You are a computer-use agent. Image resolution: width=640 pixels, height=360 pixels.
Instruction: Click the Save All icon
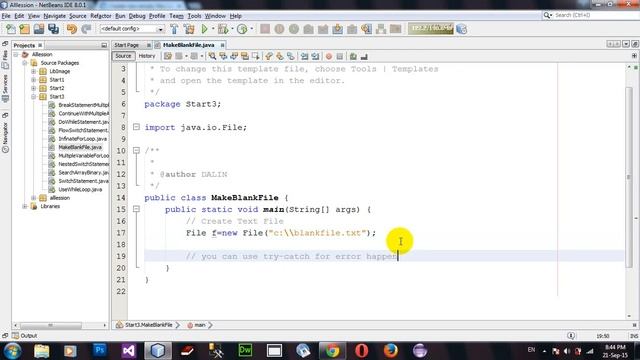(x=53, y=29)
